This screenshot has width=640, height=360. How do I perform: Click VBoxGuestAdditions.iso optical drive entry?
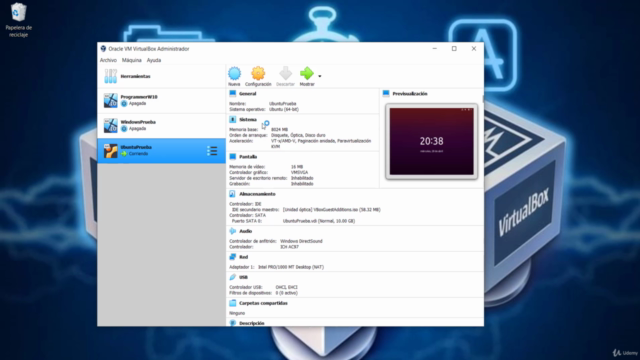pyautogui.click(x=331, y=209)
